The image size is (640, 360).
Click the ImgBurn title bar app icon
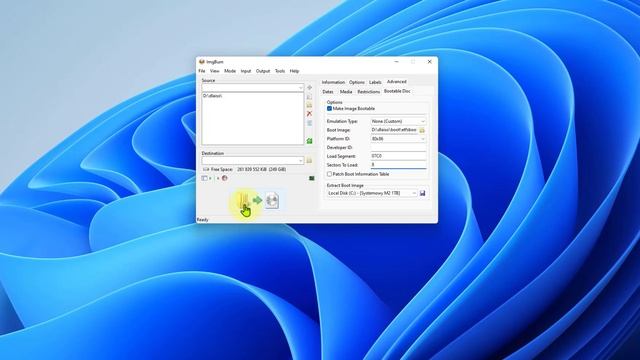pos(202,62)
